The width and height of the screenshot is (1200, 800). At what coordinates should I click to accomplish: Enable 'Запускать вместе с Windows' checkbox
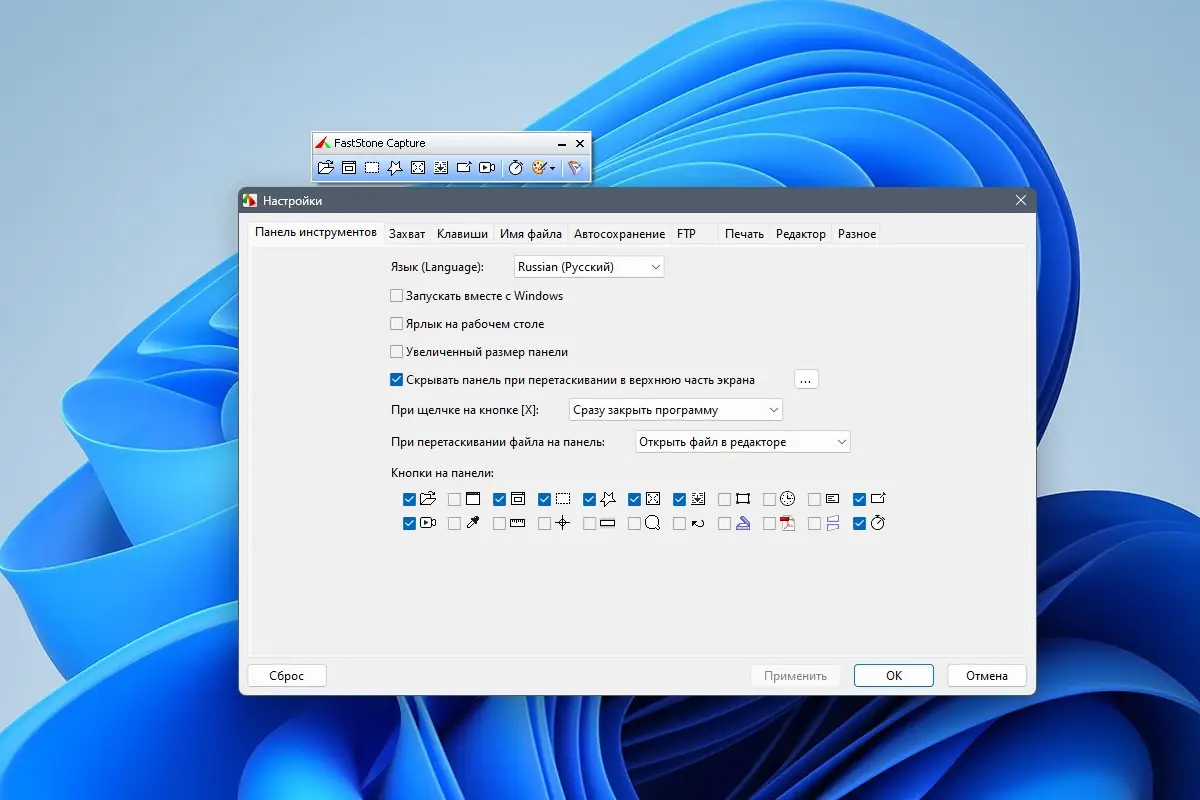pos(396,296)
